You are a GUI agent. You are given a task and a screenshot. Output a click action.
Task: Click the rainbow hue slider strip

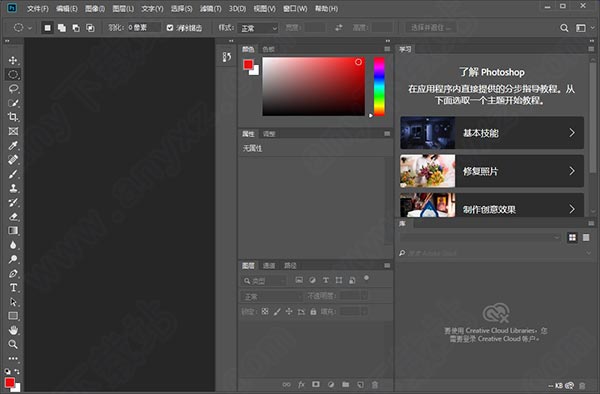pyautogui.click(x=379, y=86)
